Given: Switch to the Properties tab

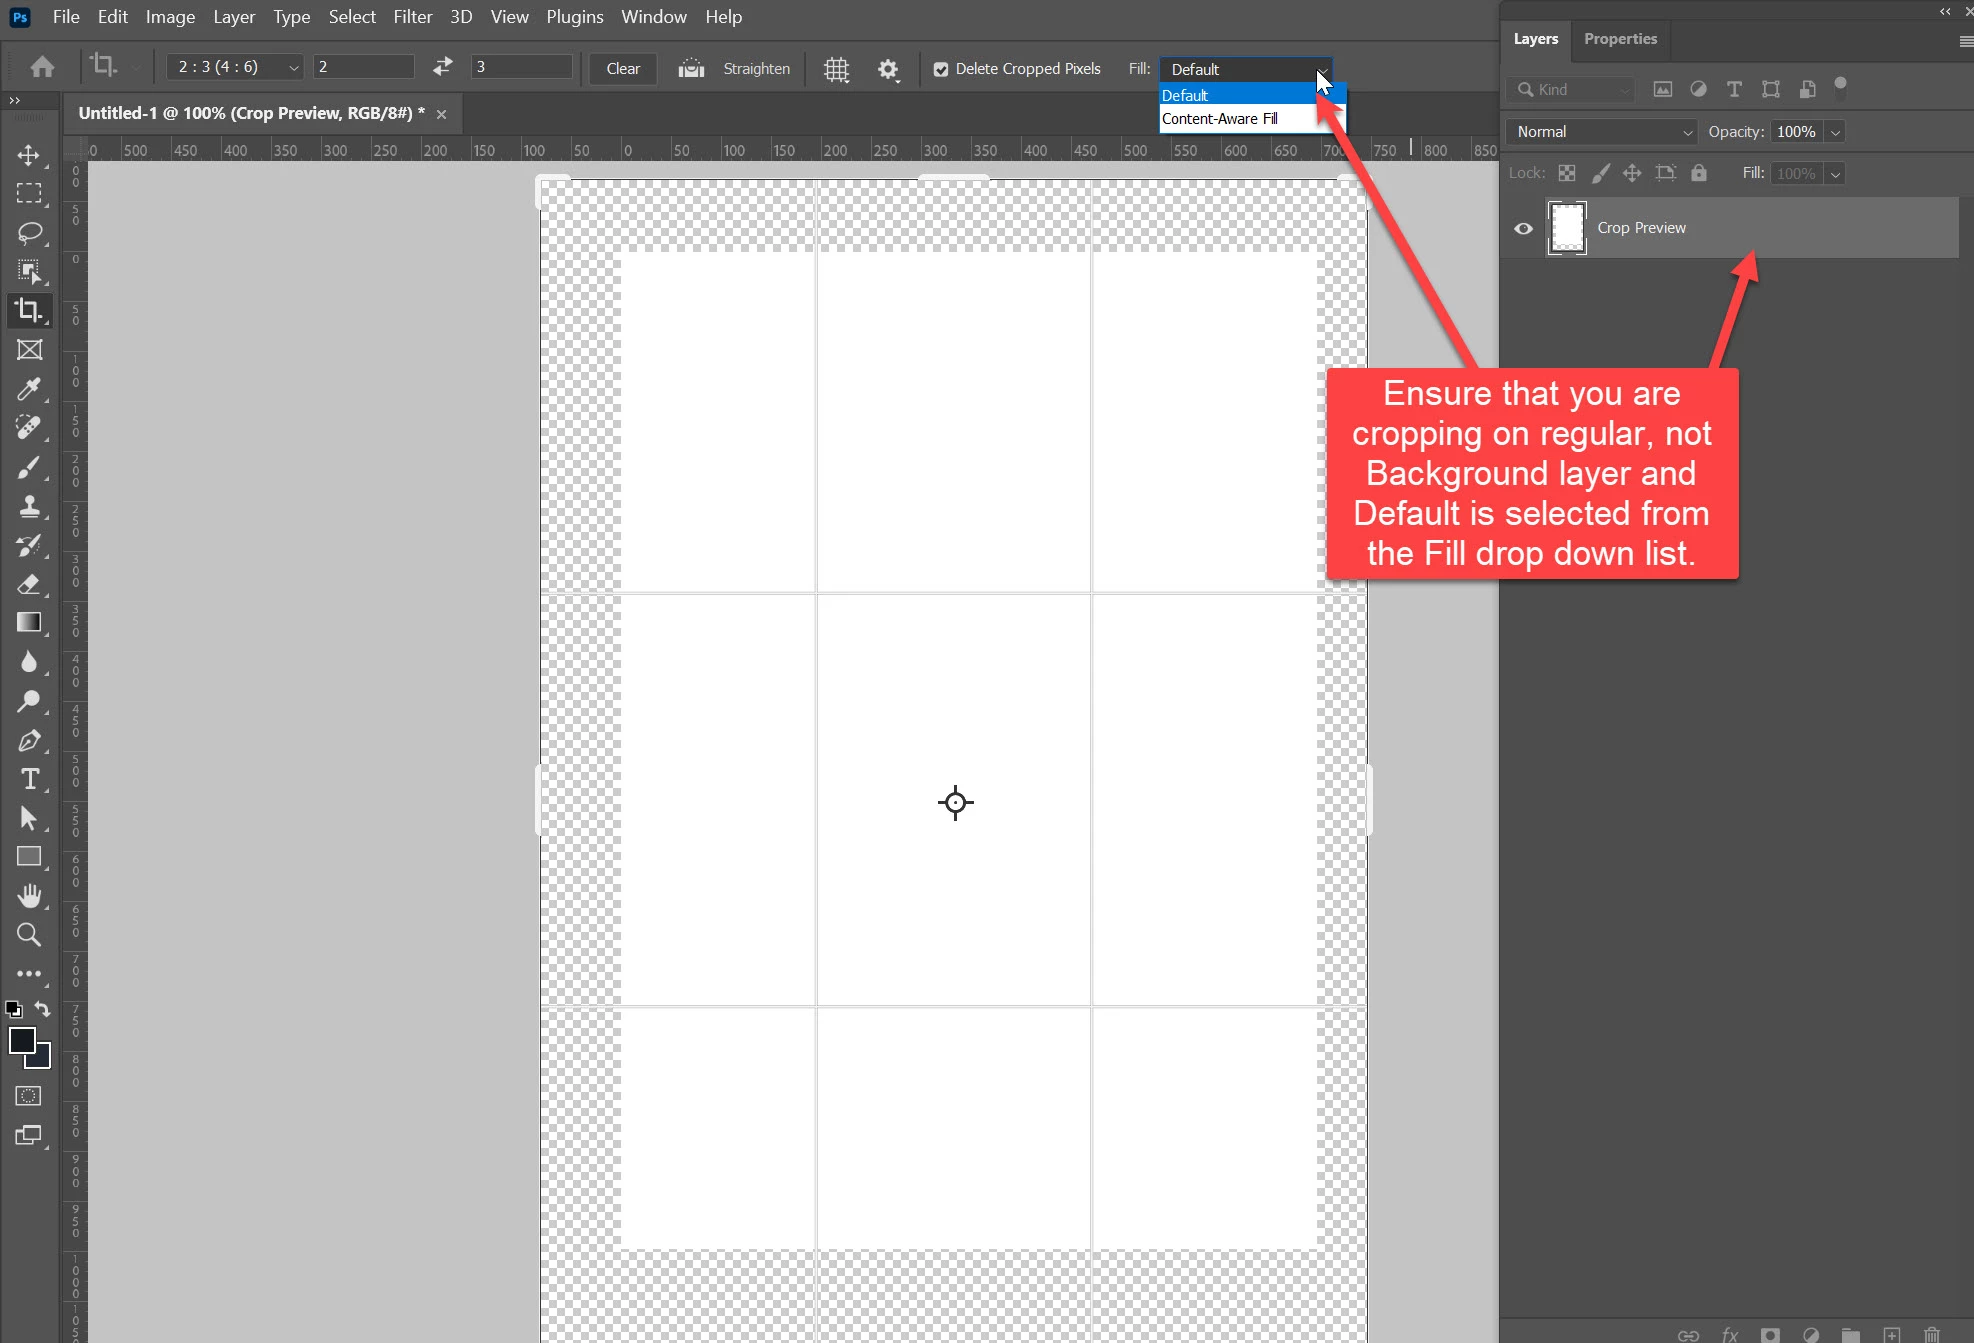Looking at the screenshot, I should click(1620, 39).
